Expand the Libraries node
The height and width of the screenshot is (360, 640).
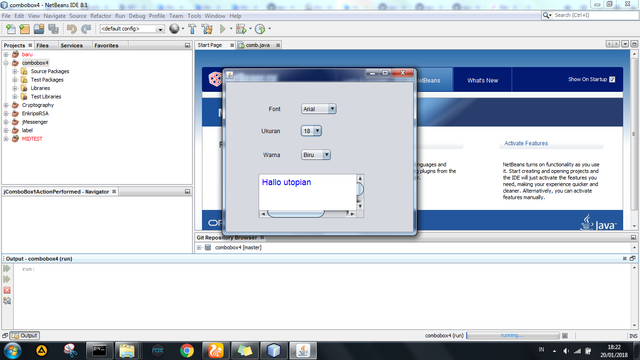coord(15,88)
